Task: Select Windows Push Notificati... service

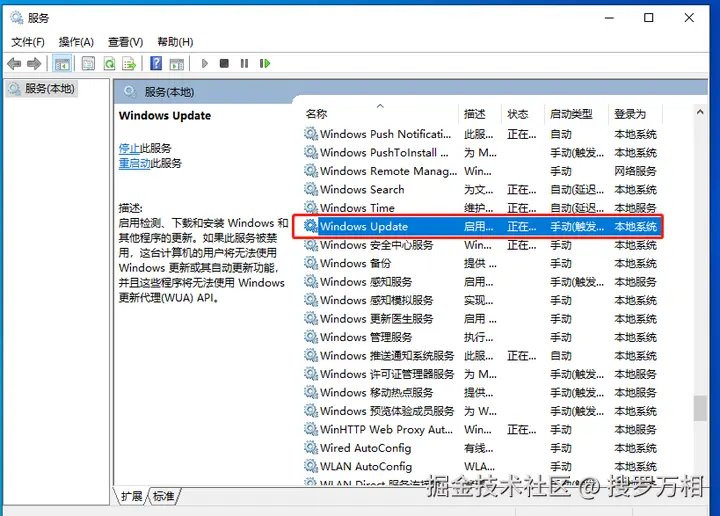Action: pos(482,134)
